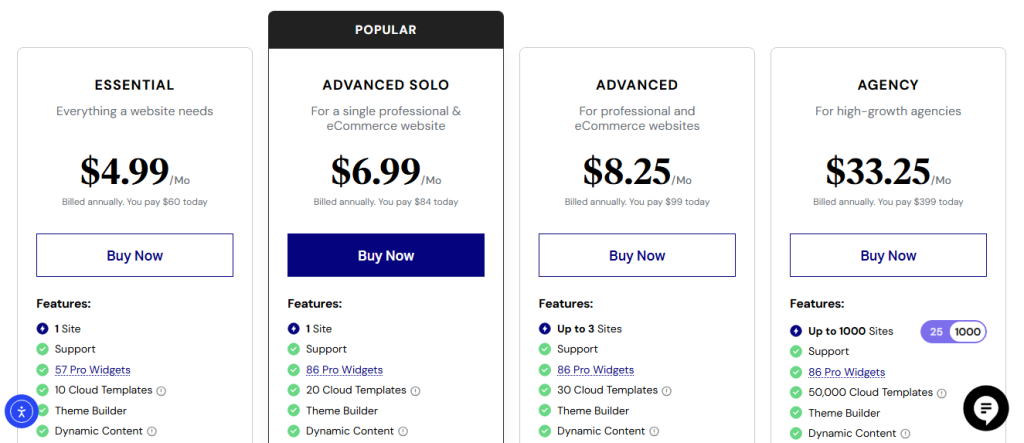Screen dimensions: 1024x443
Task: Click Essential Dynamic Content info icon
Action: (x=152, y=432)
